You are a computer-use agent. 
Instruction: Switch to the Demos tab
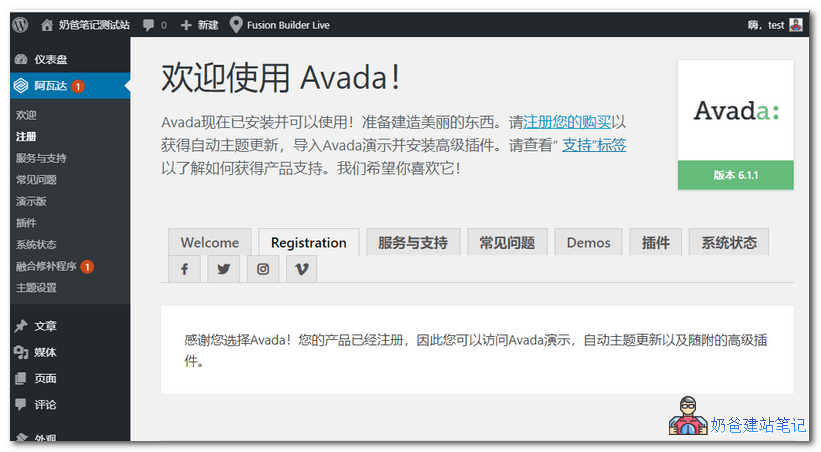pyautogui.click(x=589, y=242)
